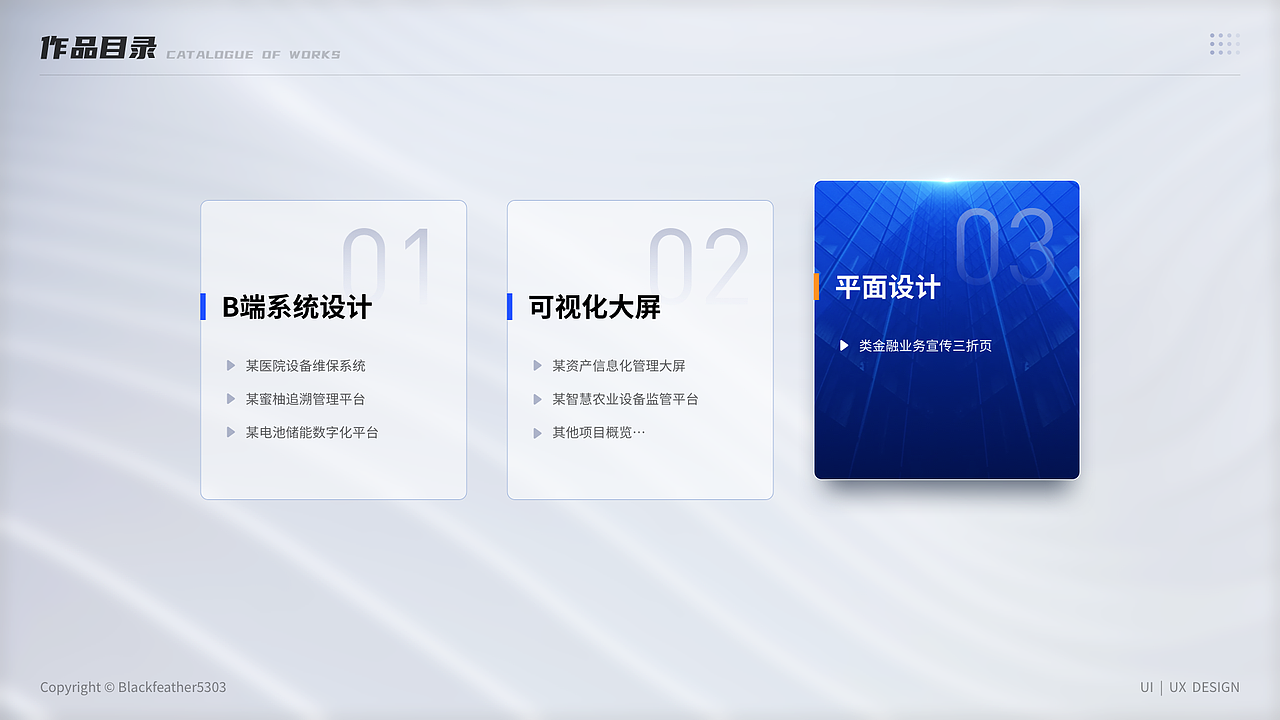1280x720 pixels.
Task: Click the arrow icon before 某资产信息化管理大屏
Action: pyautogui.click(x=538, y=365)
